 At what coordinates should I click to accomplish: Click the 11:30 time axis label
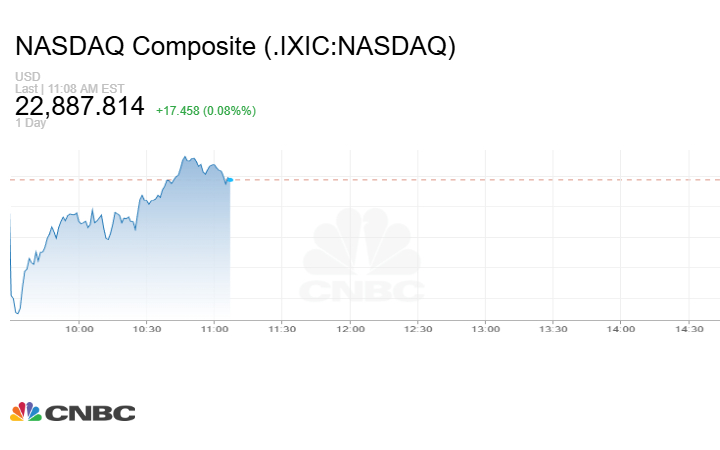pos(282,329)
